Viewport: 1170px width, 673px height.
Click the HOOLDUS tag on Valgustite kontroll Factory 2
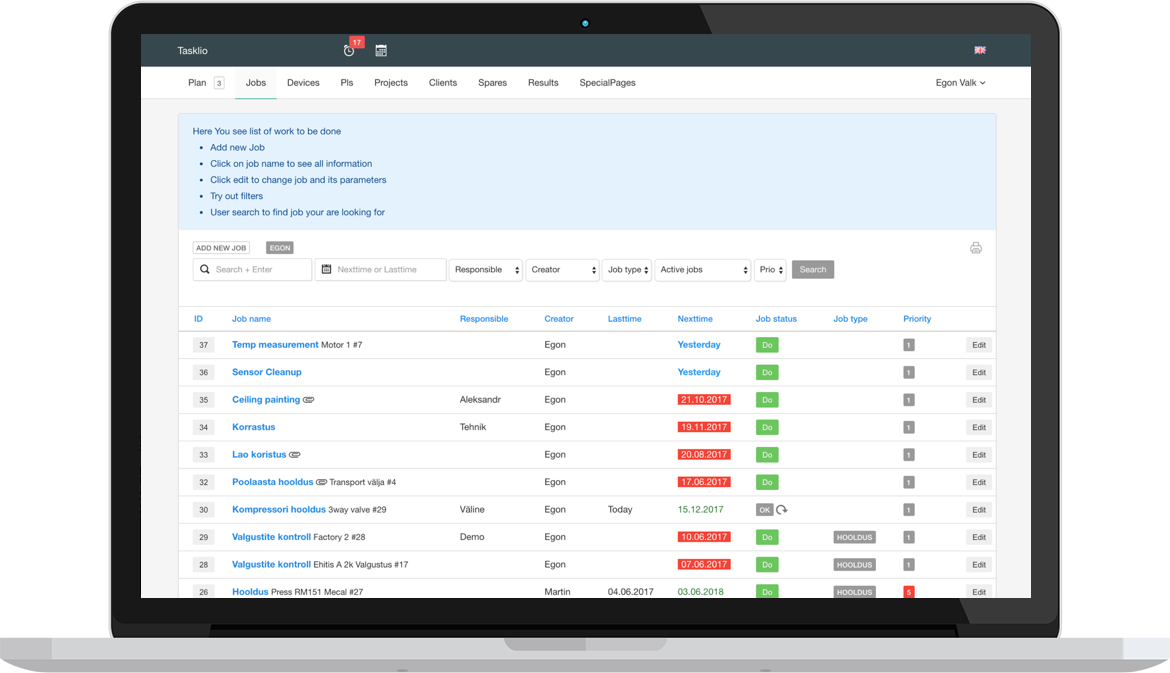tap(854, 537)
